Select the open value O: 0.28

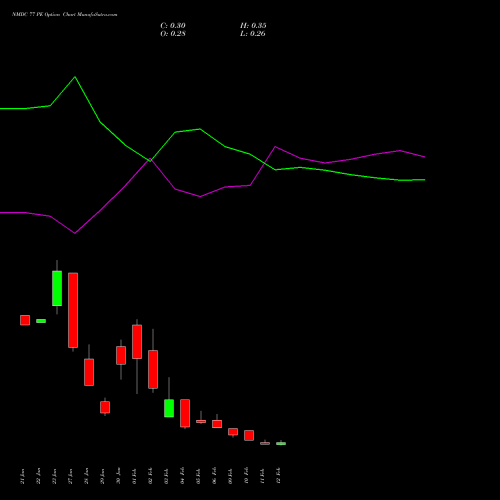173,34
